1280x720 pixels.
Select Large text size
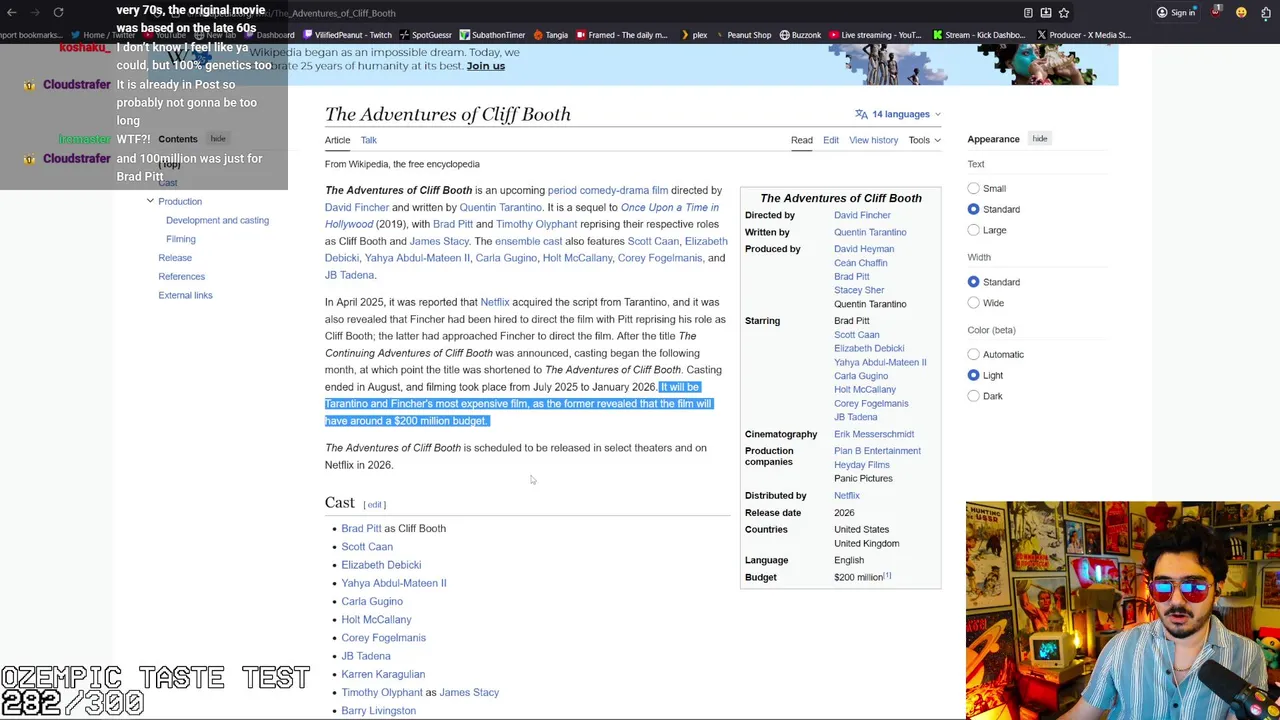pyautogui.click(x=973, y=230)
